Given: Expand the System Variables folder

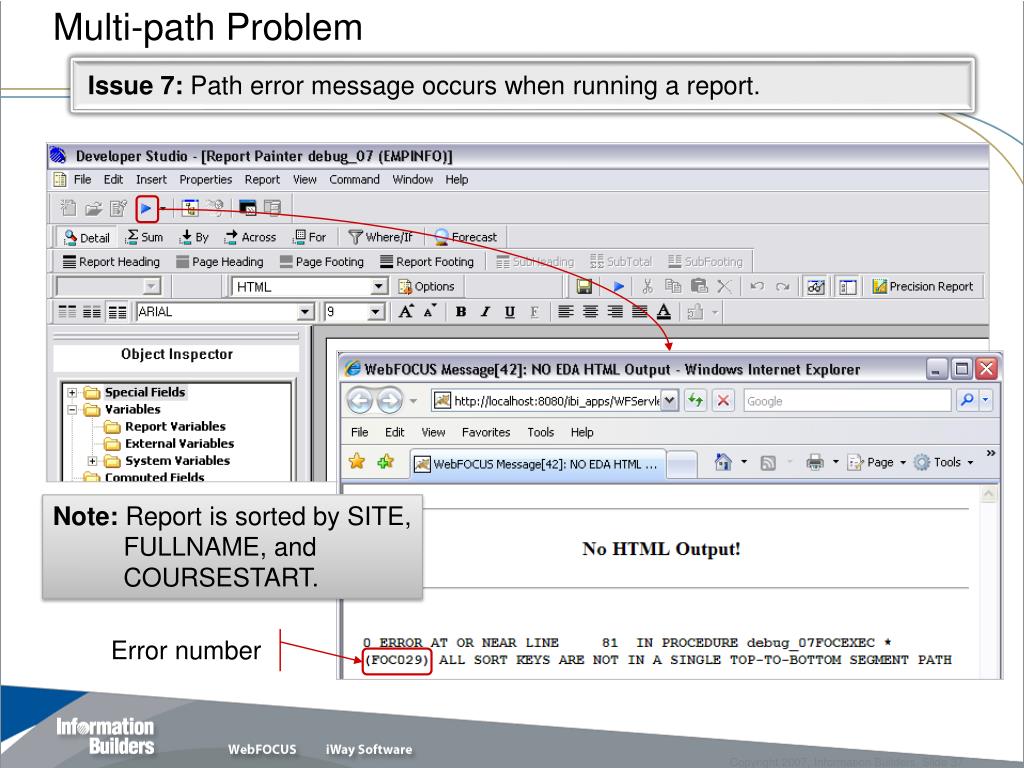Looking at the screenshot, I should (x=92, y=460).
